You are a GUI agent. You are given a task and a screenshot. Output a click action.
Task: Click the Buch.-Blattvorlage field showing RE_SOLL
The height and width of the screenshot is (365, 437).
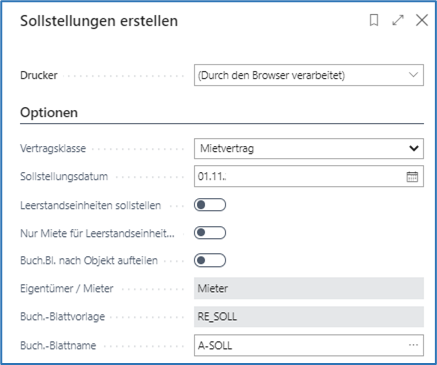pos(309,316)
